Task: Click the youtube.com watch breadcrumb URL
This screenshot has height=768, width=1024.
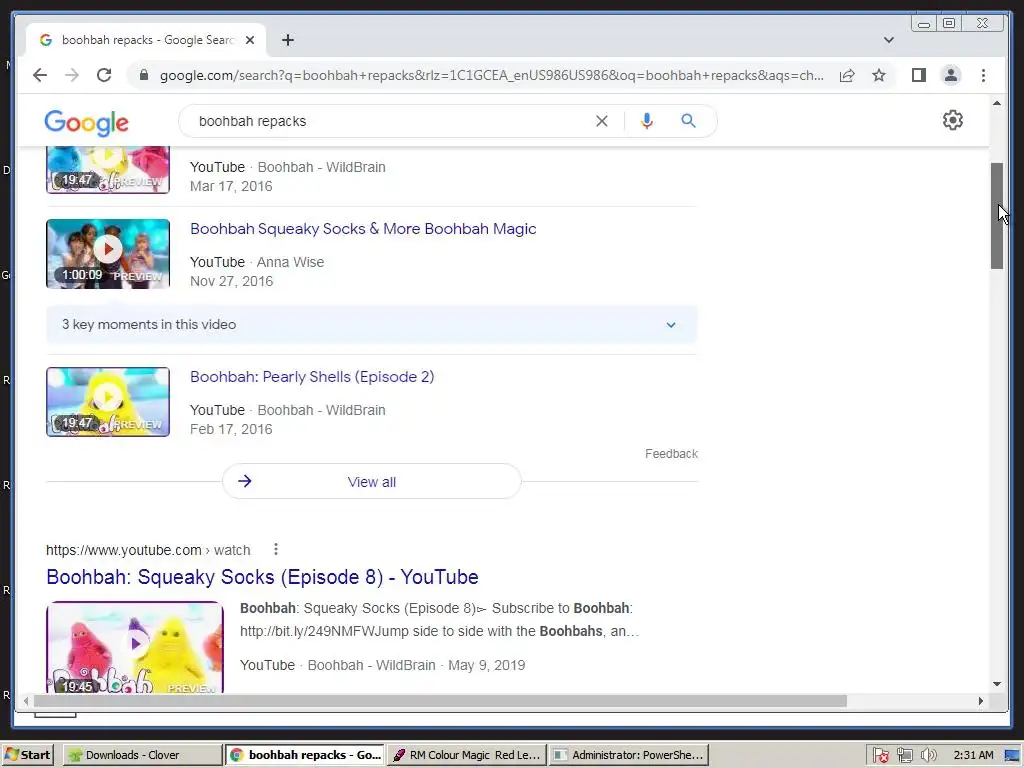Action: coord(148,550)
